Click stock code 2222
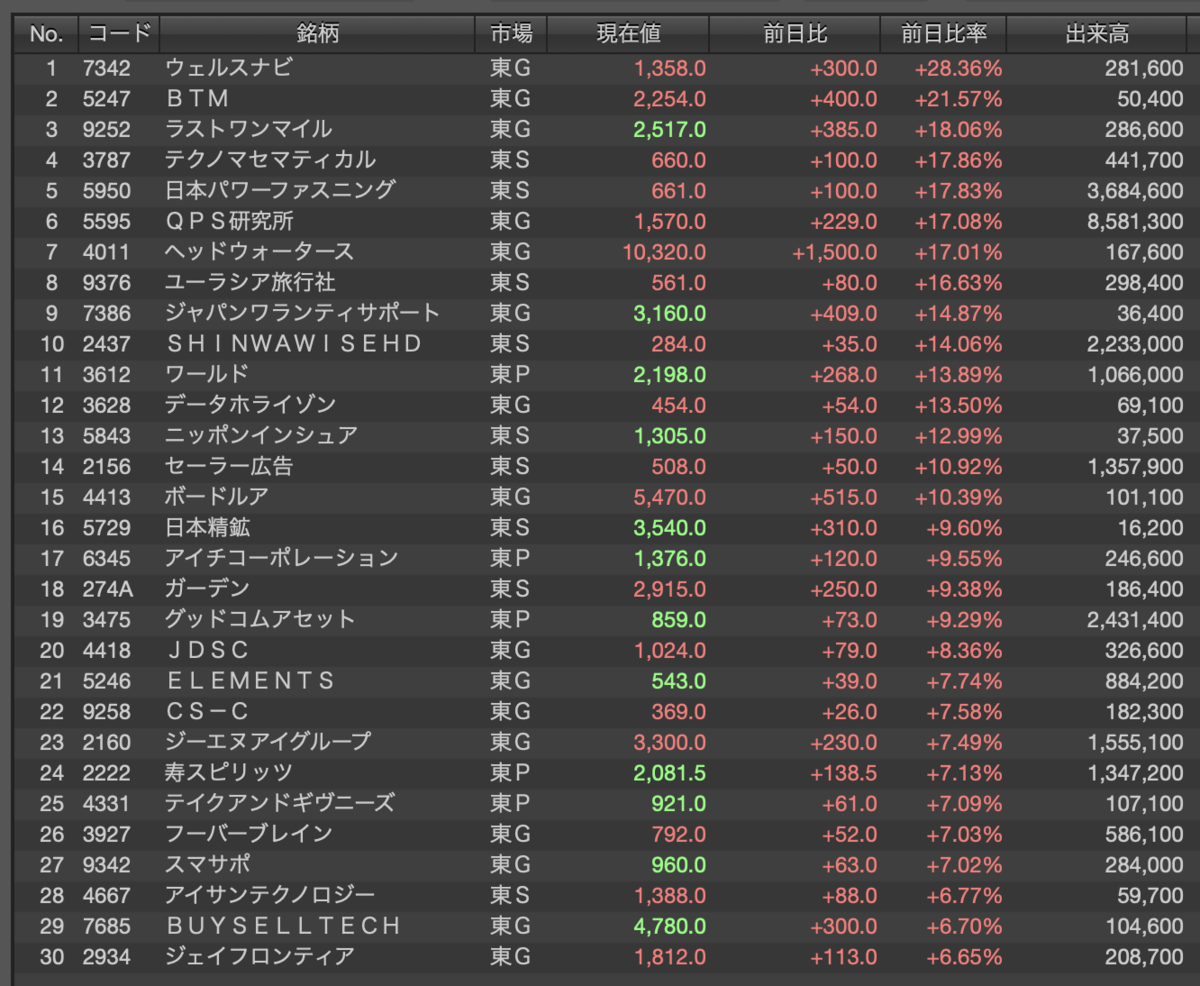The height and width of the screenshot is (986, 1200). (109, 772)
